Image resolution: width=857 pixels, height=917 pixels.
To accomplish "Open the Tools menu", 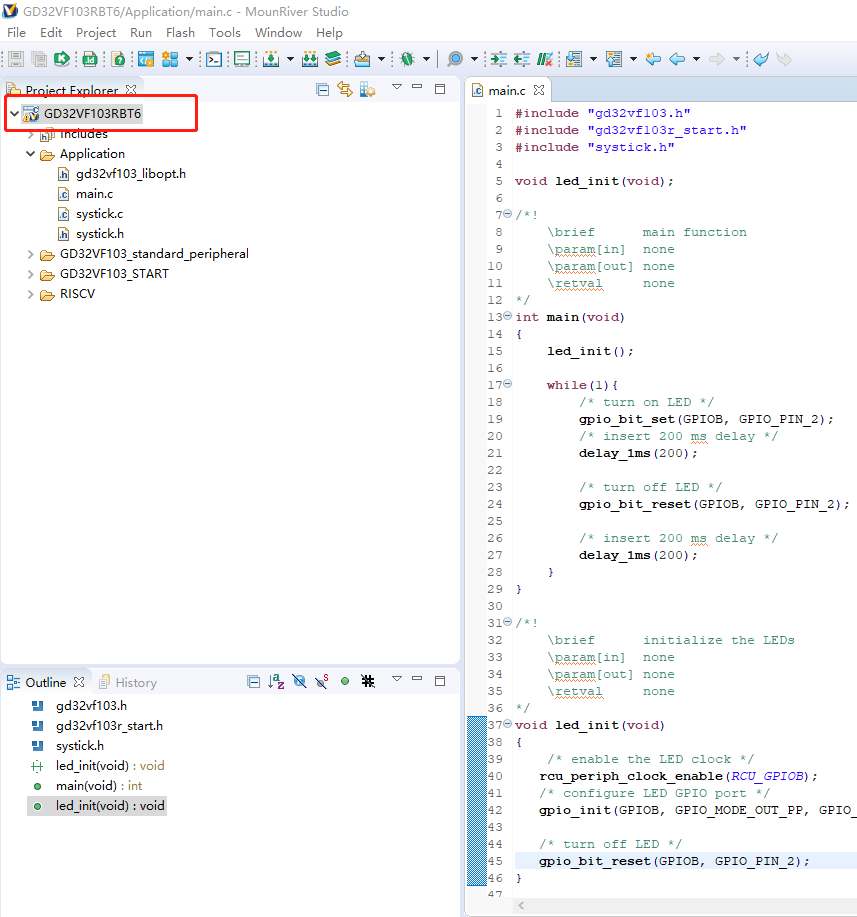I will [225, 33].
